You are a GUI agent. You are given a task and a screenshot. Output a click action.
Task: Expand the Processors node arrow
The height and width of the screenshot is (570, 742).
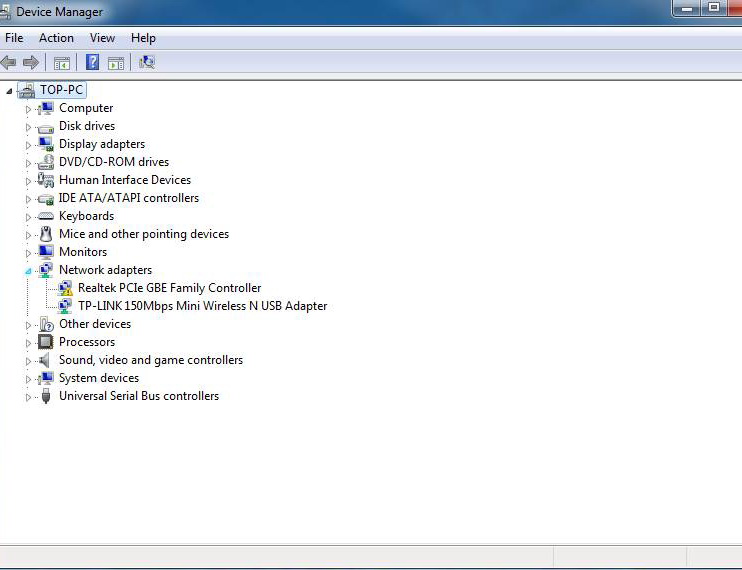[x=28, y=343]
